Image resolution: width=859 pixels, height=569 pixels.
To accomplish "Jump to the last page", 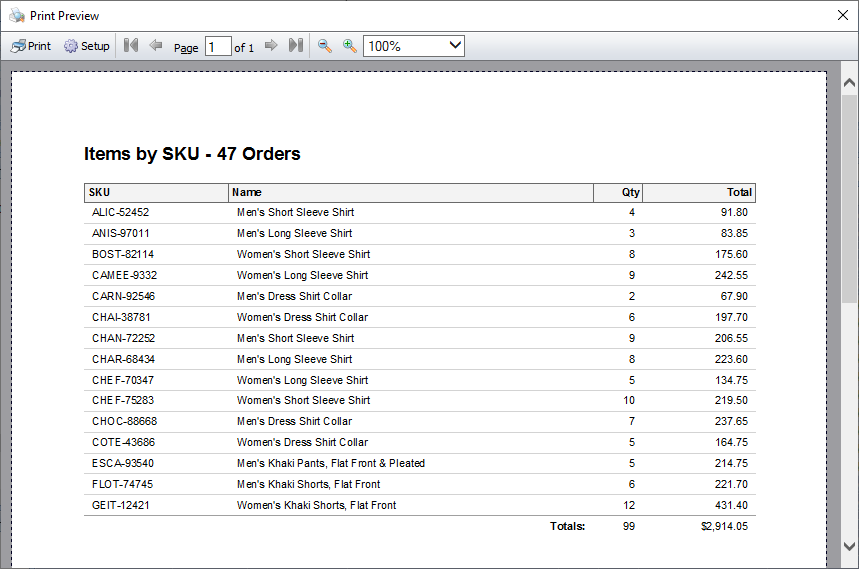I will [x=296, y=45].
